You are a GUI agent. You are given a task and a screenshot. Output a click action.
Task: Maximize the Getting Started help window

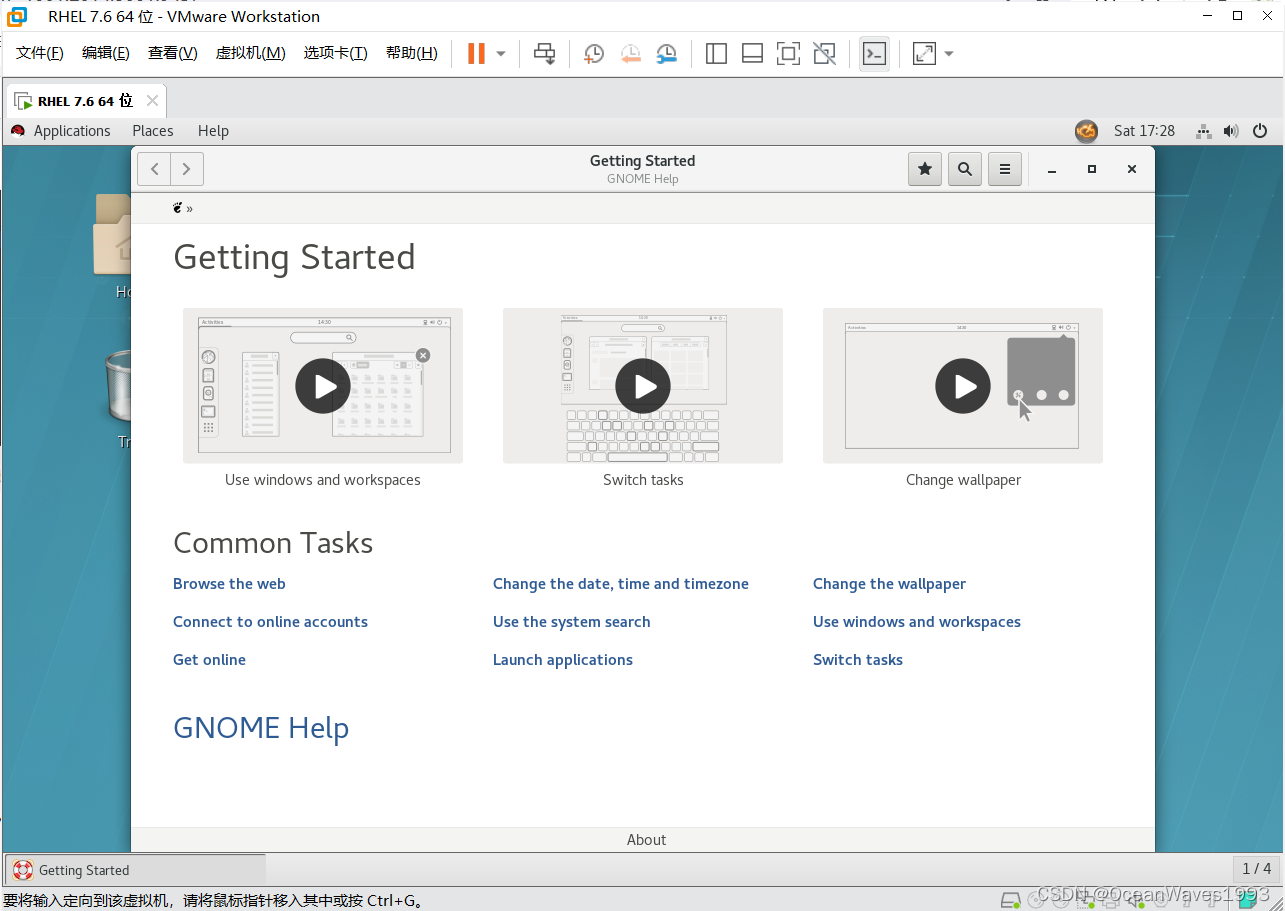(1092, 170)
